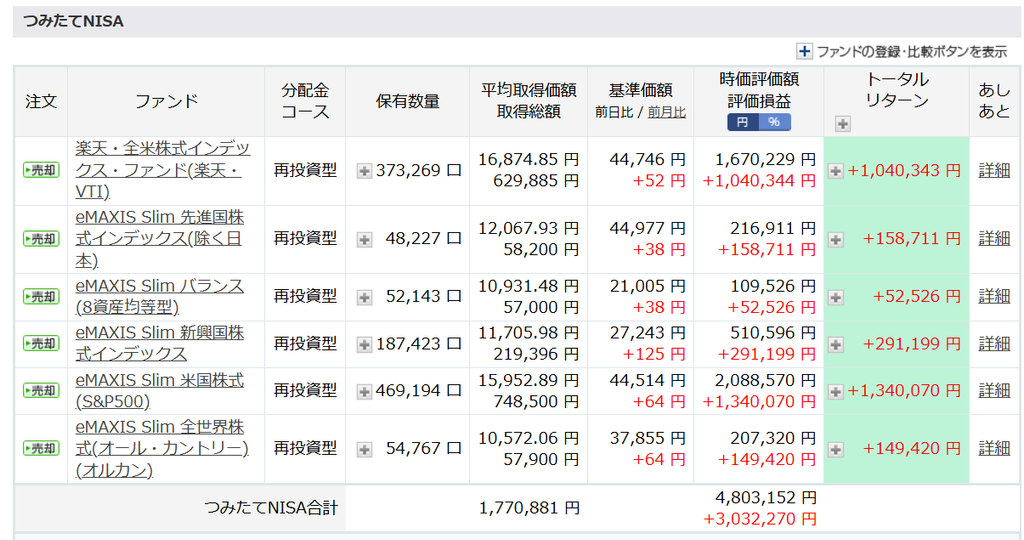The width and height of the screenshot is (1024, 540).
Task: Open the eMAXIS Slim 全世界株式(オール・カントリー) link
Action: tap(162, 449)
